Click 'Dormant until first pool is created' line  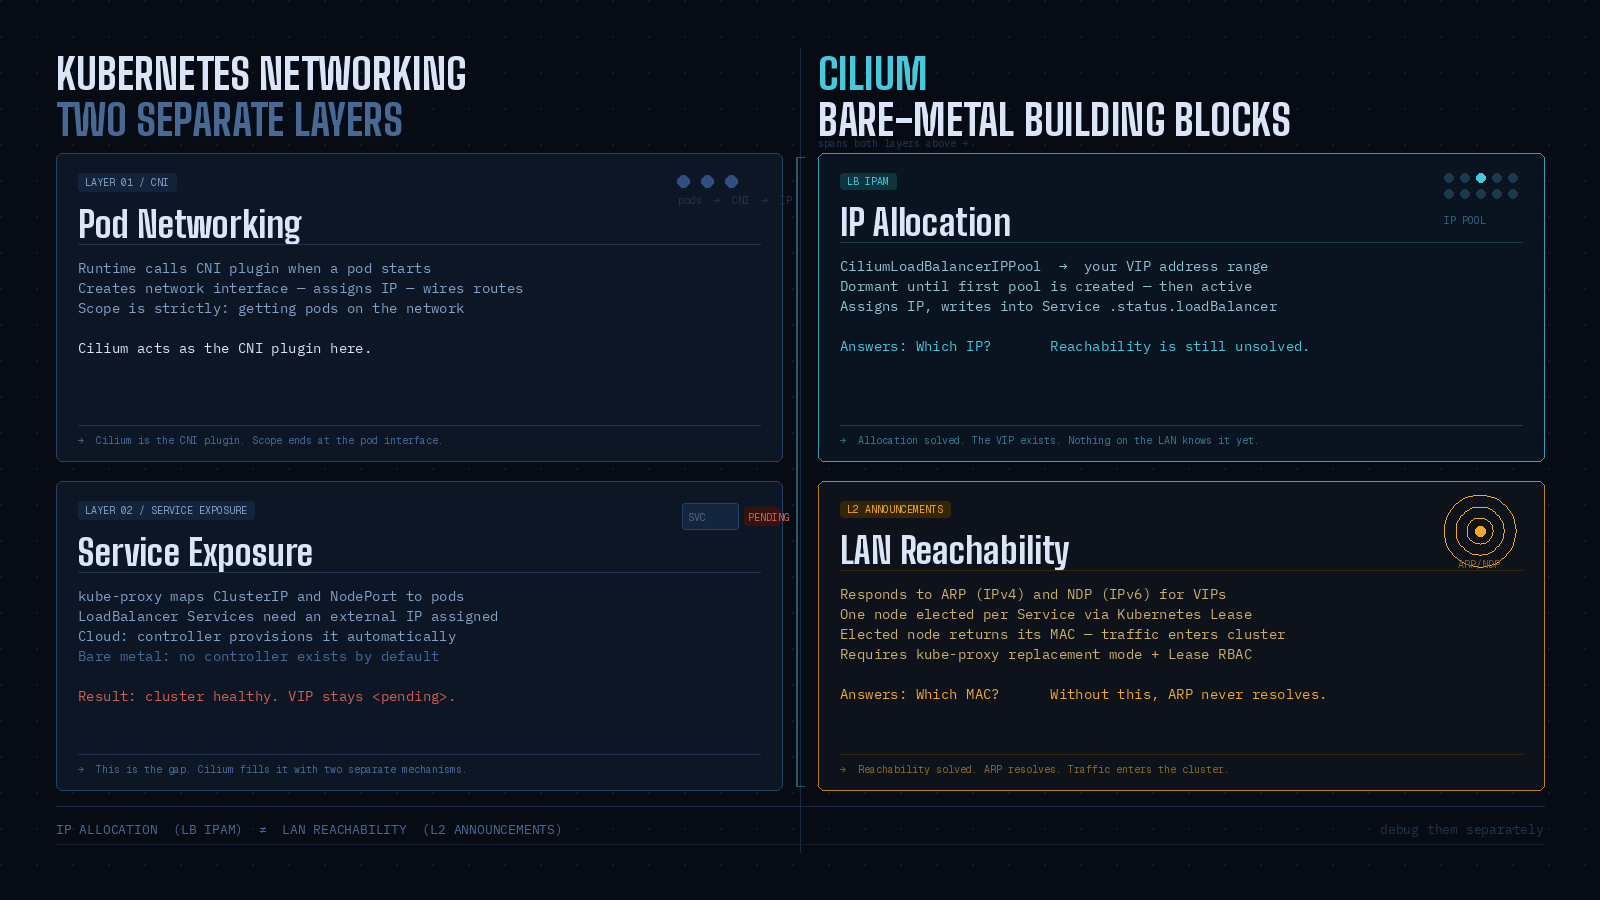1046,286
